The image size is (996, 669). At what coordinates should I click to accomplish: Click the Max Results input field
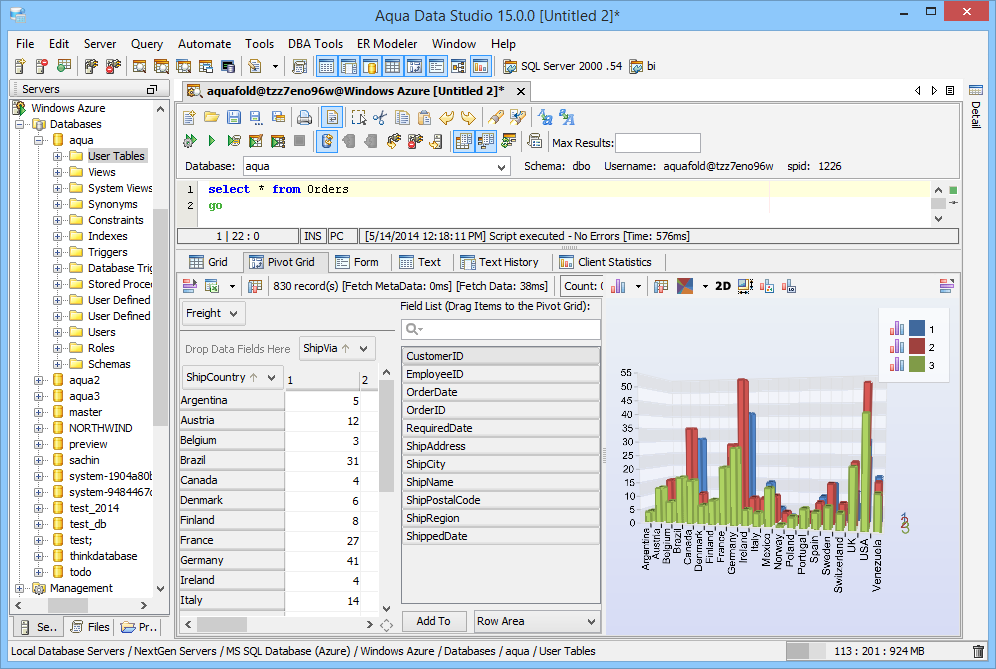click(658, 143)
